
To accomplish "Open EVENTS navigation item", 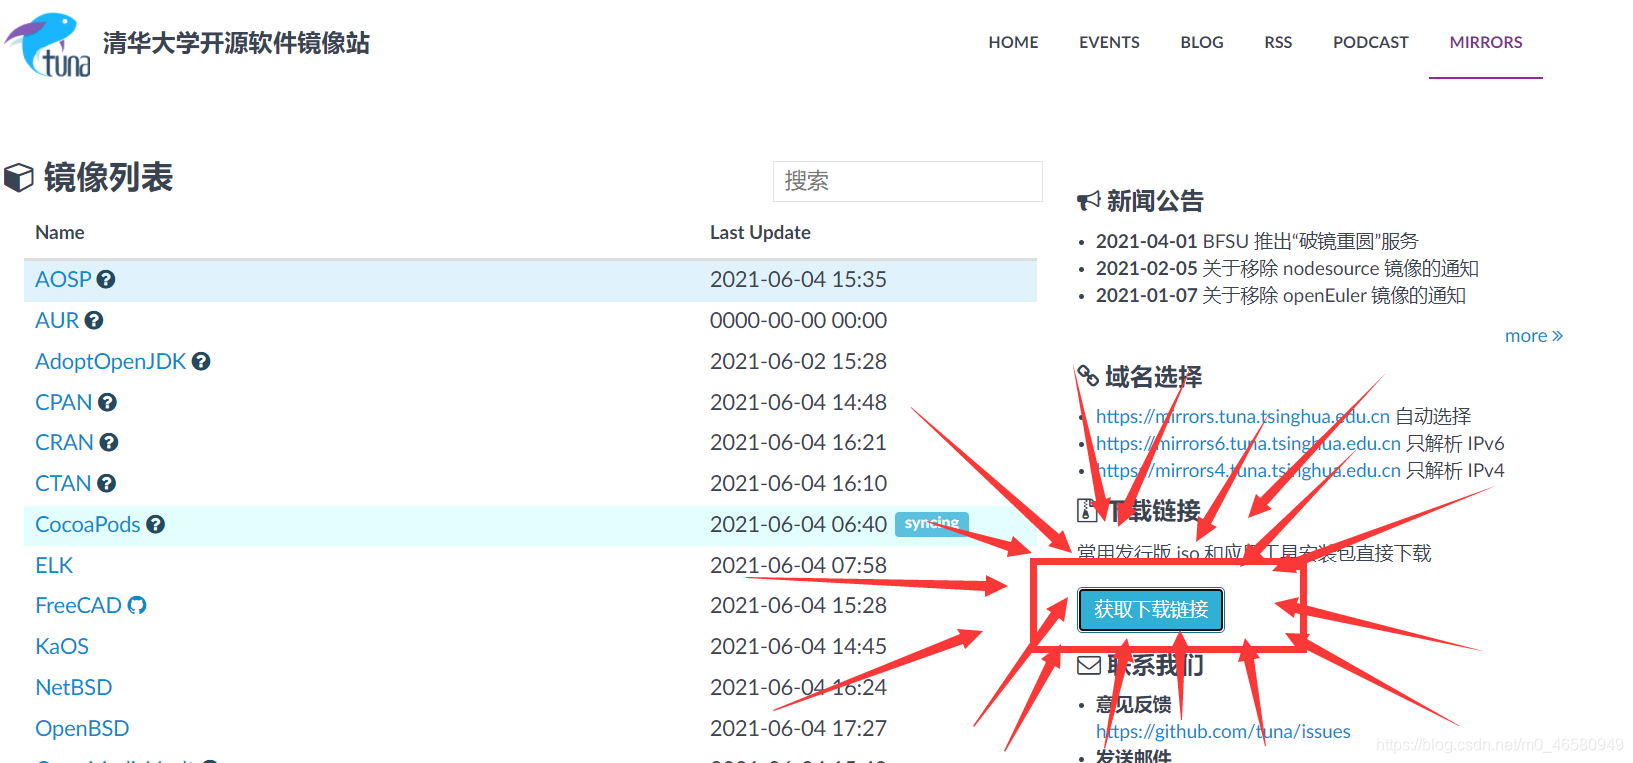I will pyautogui.click(x=1109, y=42).
